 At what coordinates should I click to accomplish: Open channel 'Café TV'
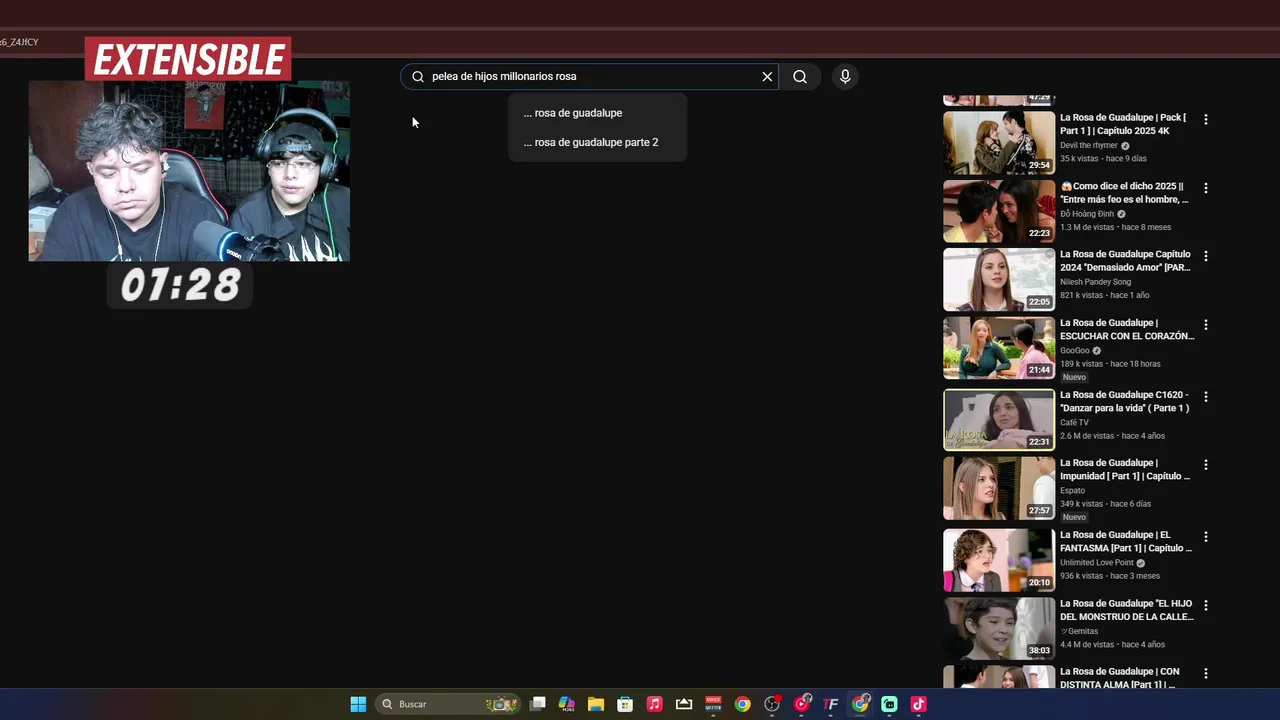tap(1075, 423)
